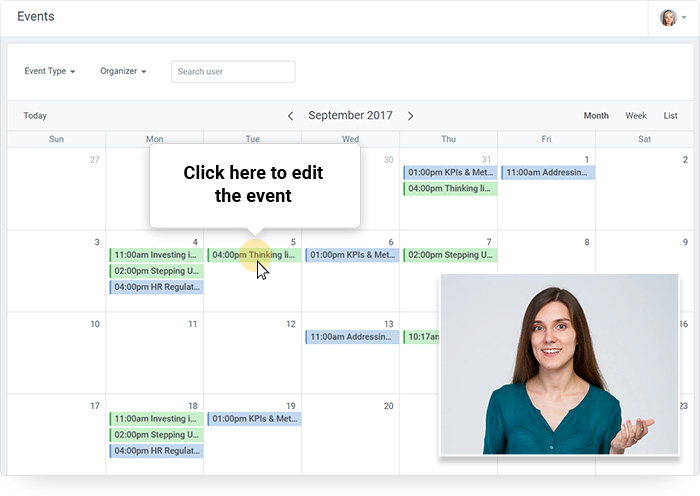700x496 pixels.
Task: Open the user avatar menu
Action: click(x=673, y=18)
